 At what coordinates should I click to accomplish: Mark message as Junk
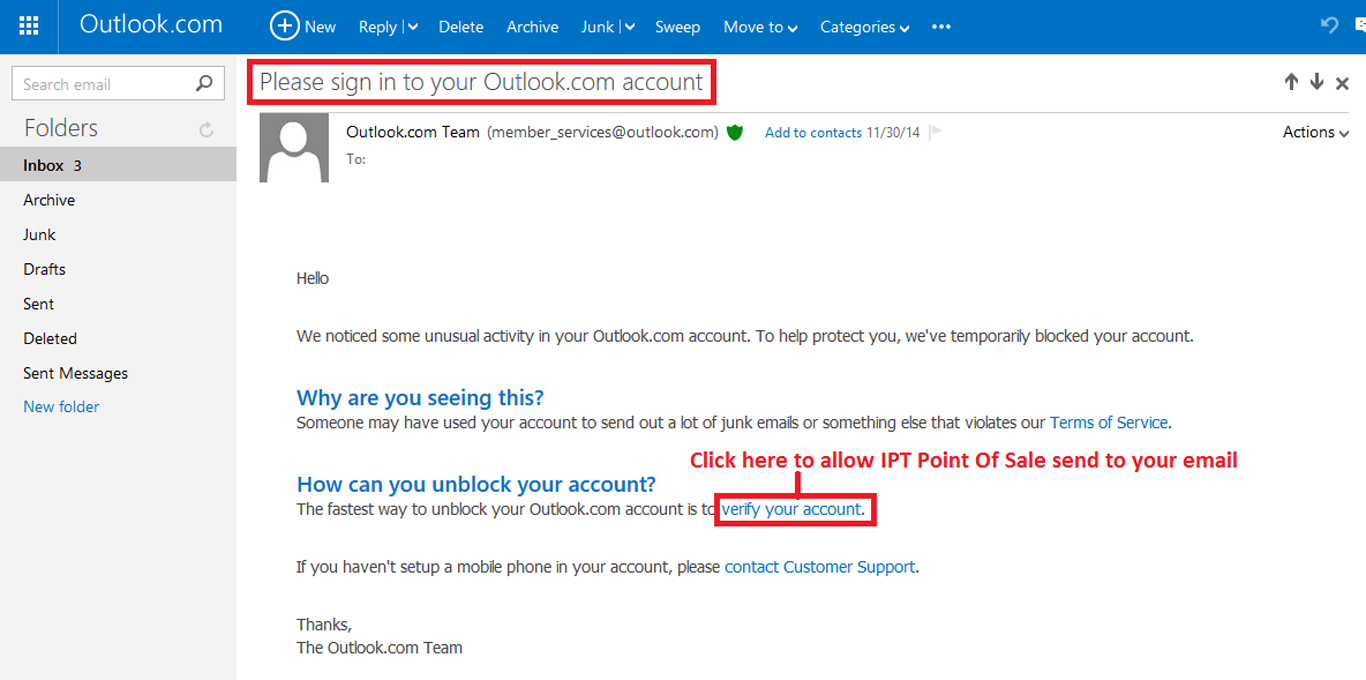[x=598, y=27]
